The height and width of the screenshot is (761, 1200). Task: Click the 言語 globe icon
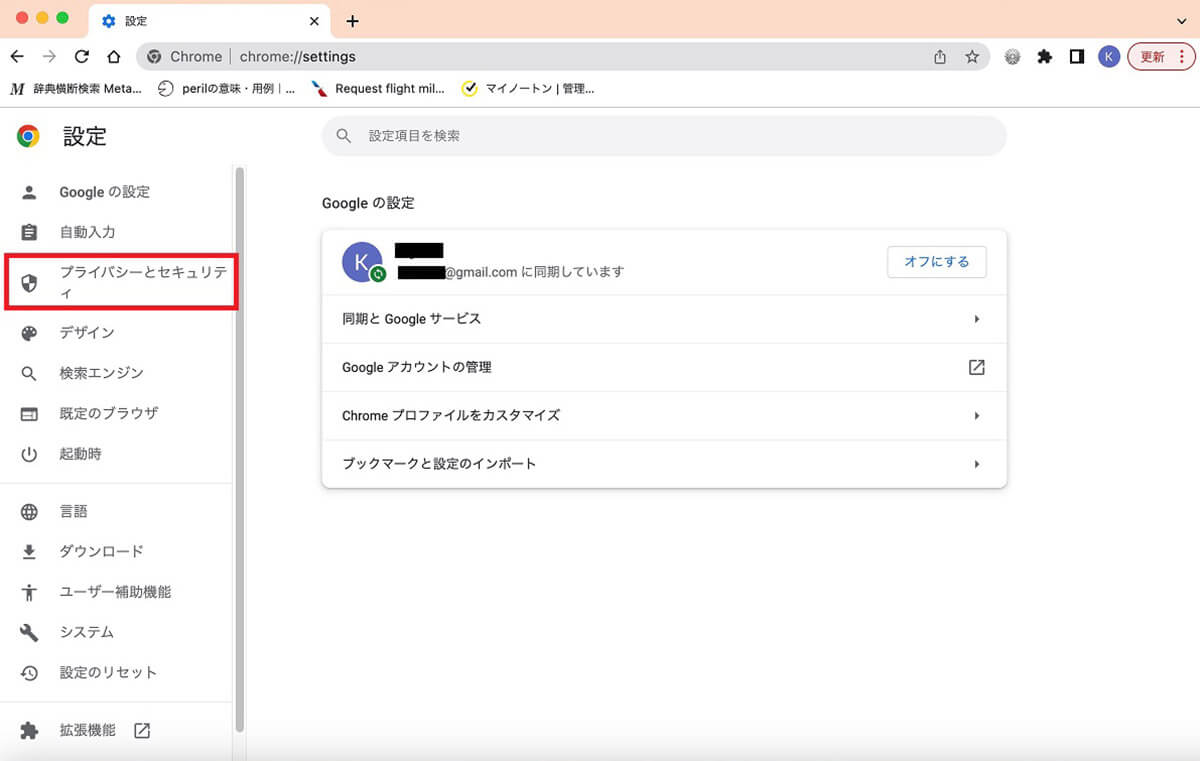[x=29, y=512]
